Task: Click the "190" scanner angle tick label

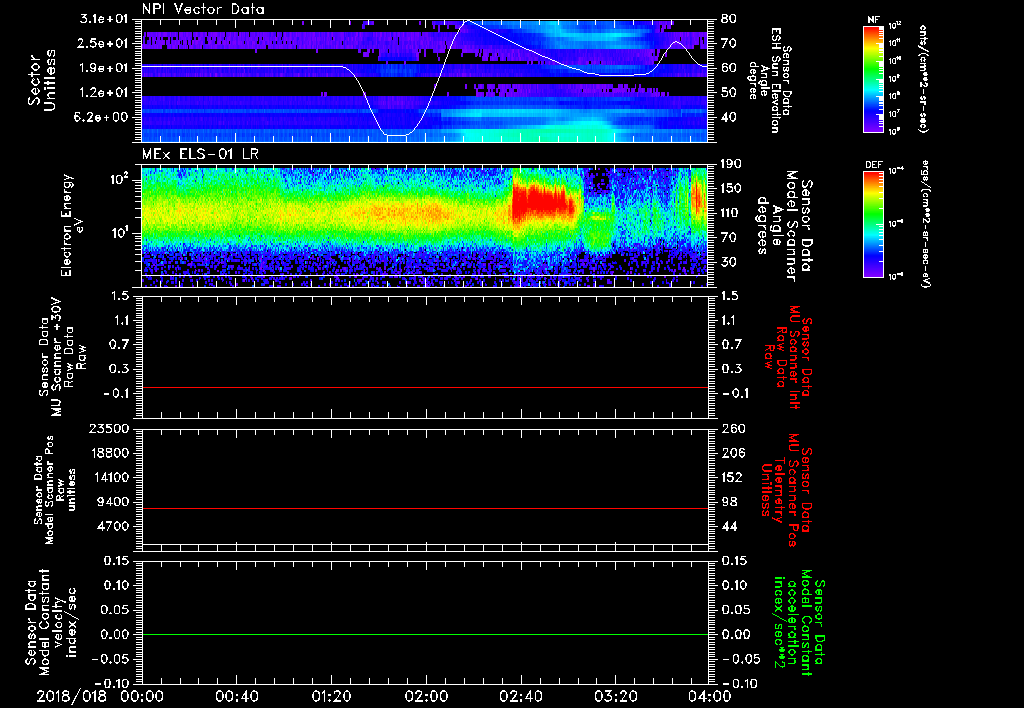Action: [731, 163]
